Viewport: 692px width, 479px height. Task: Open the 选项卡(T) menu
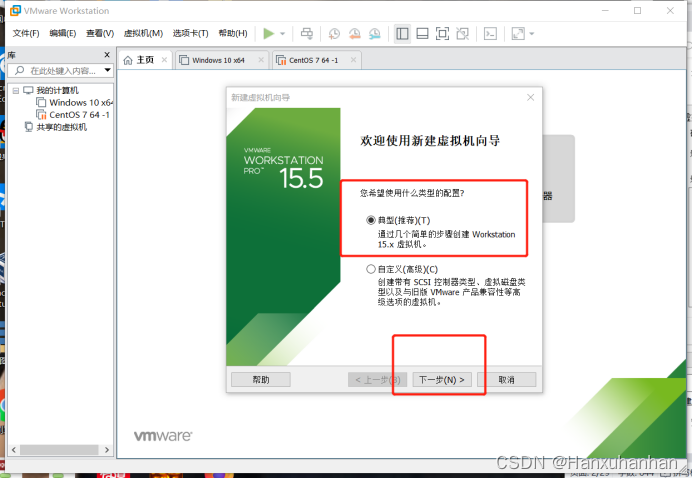(x=190, y=33)
